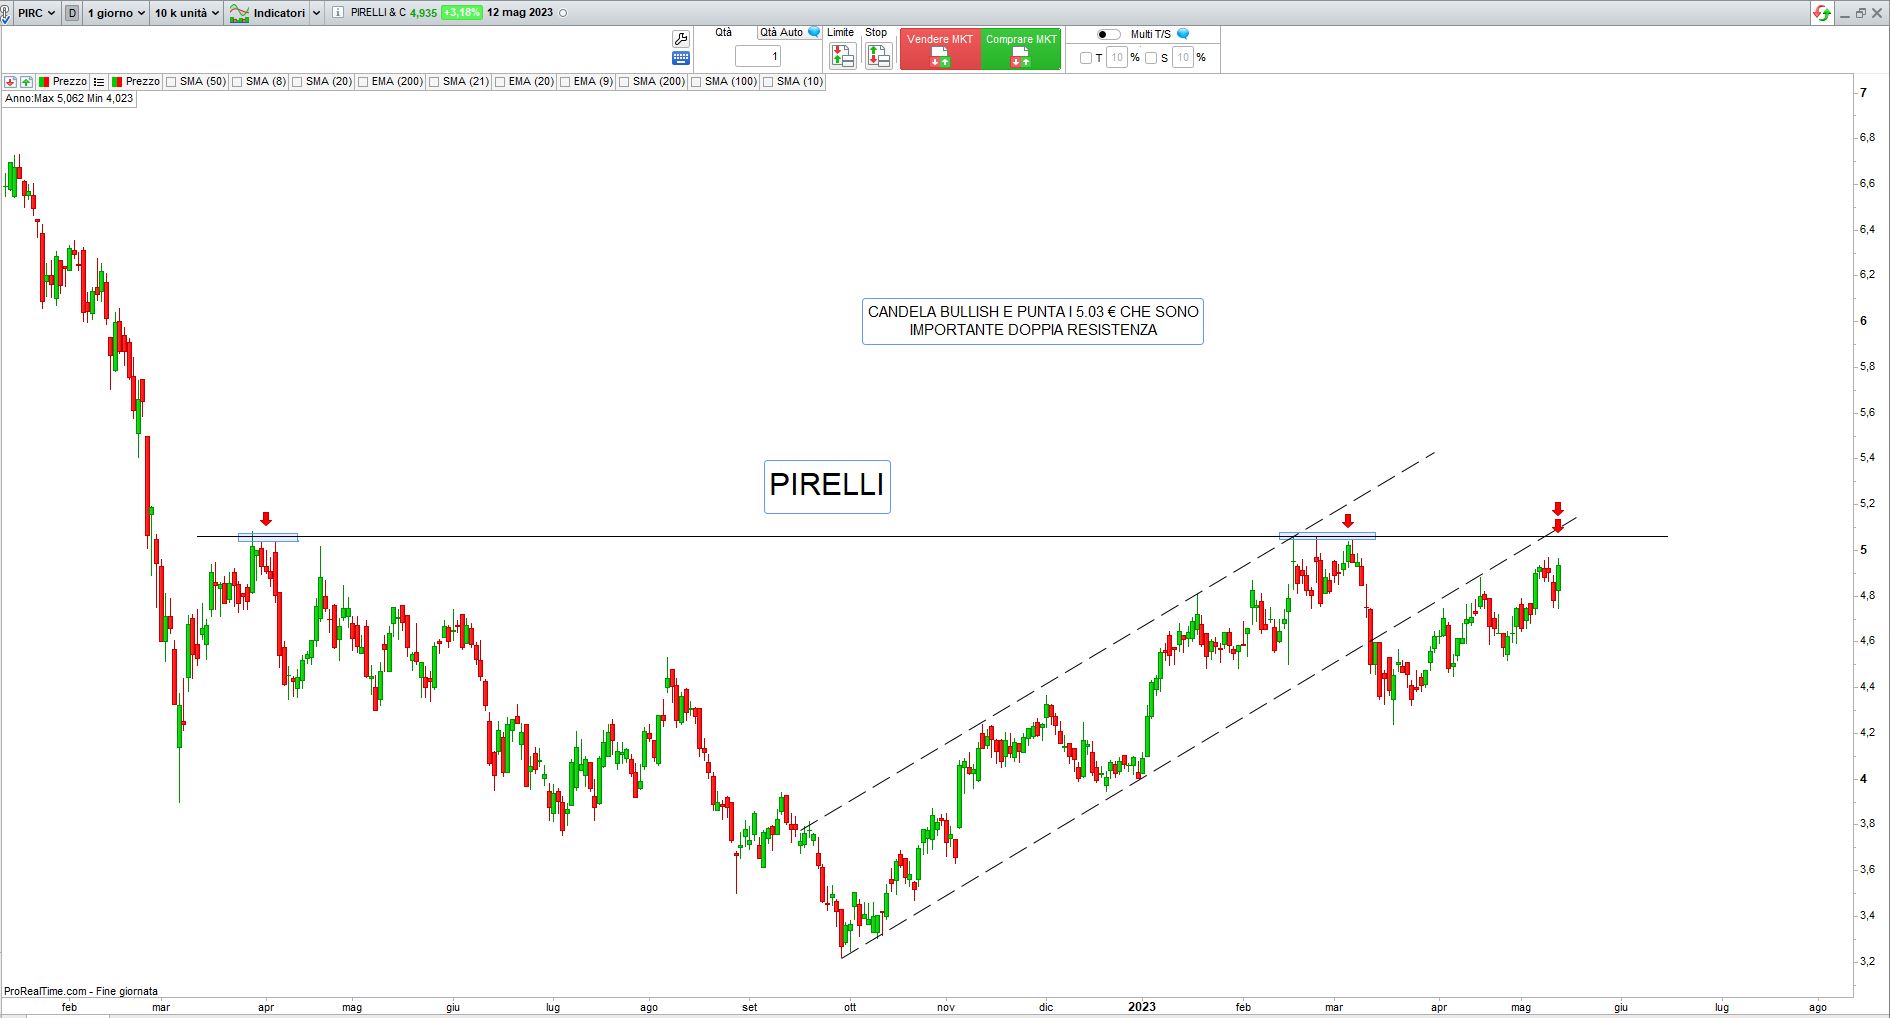
Task: Click the Limite order icon
Action: [x=843, y=56]
